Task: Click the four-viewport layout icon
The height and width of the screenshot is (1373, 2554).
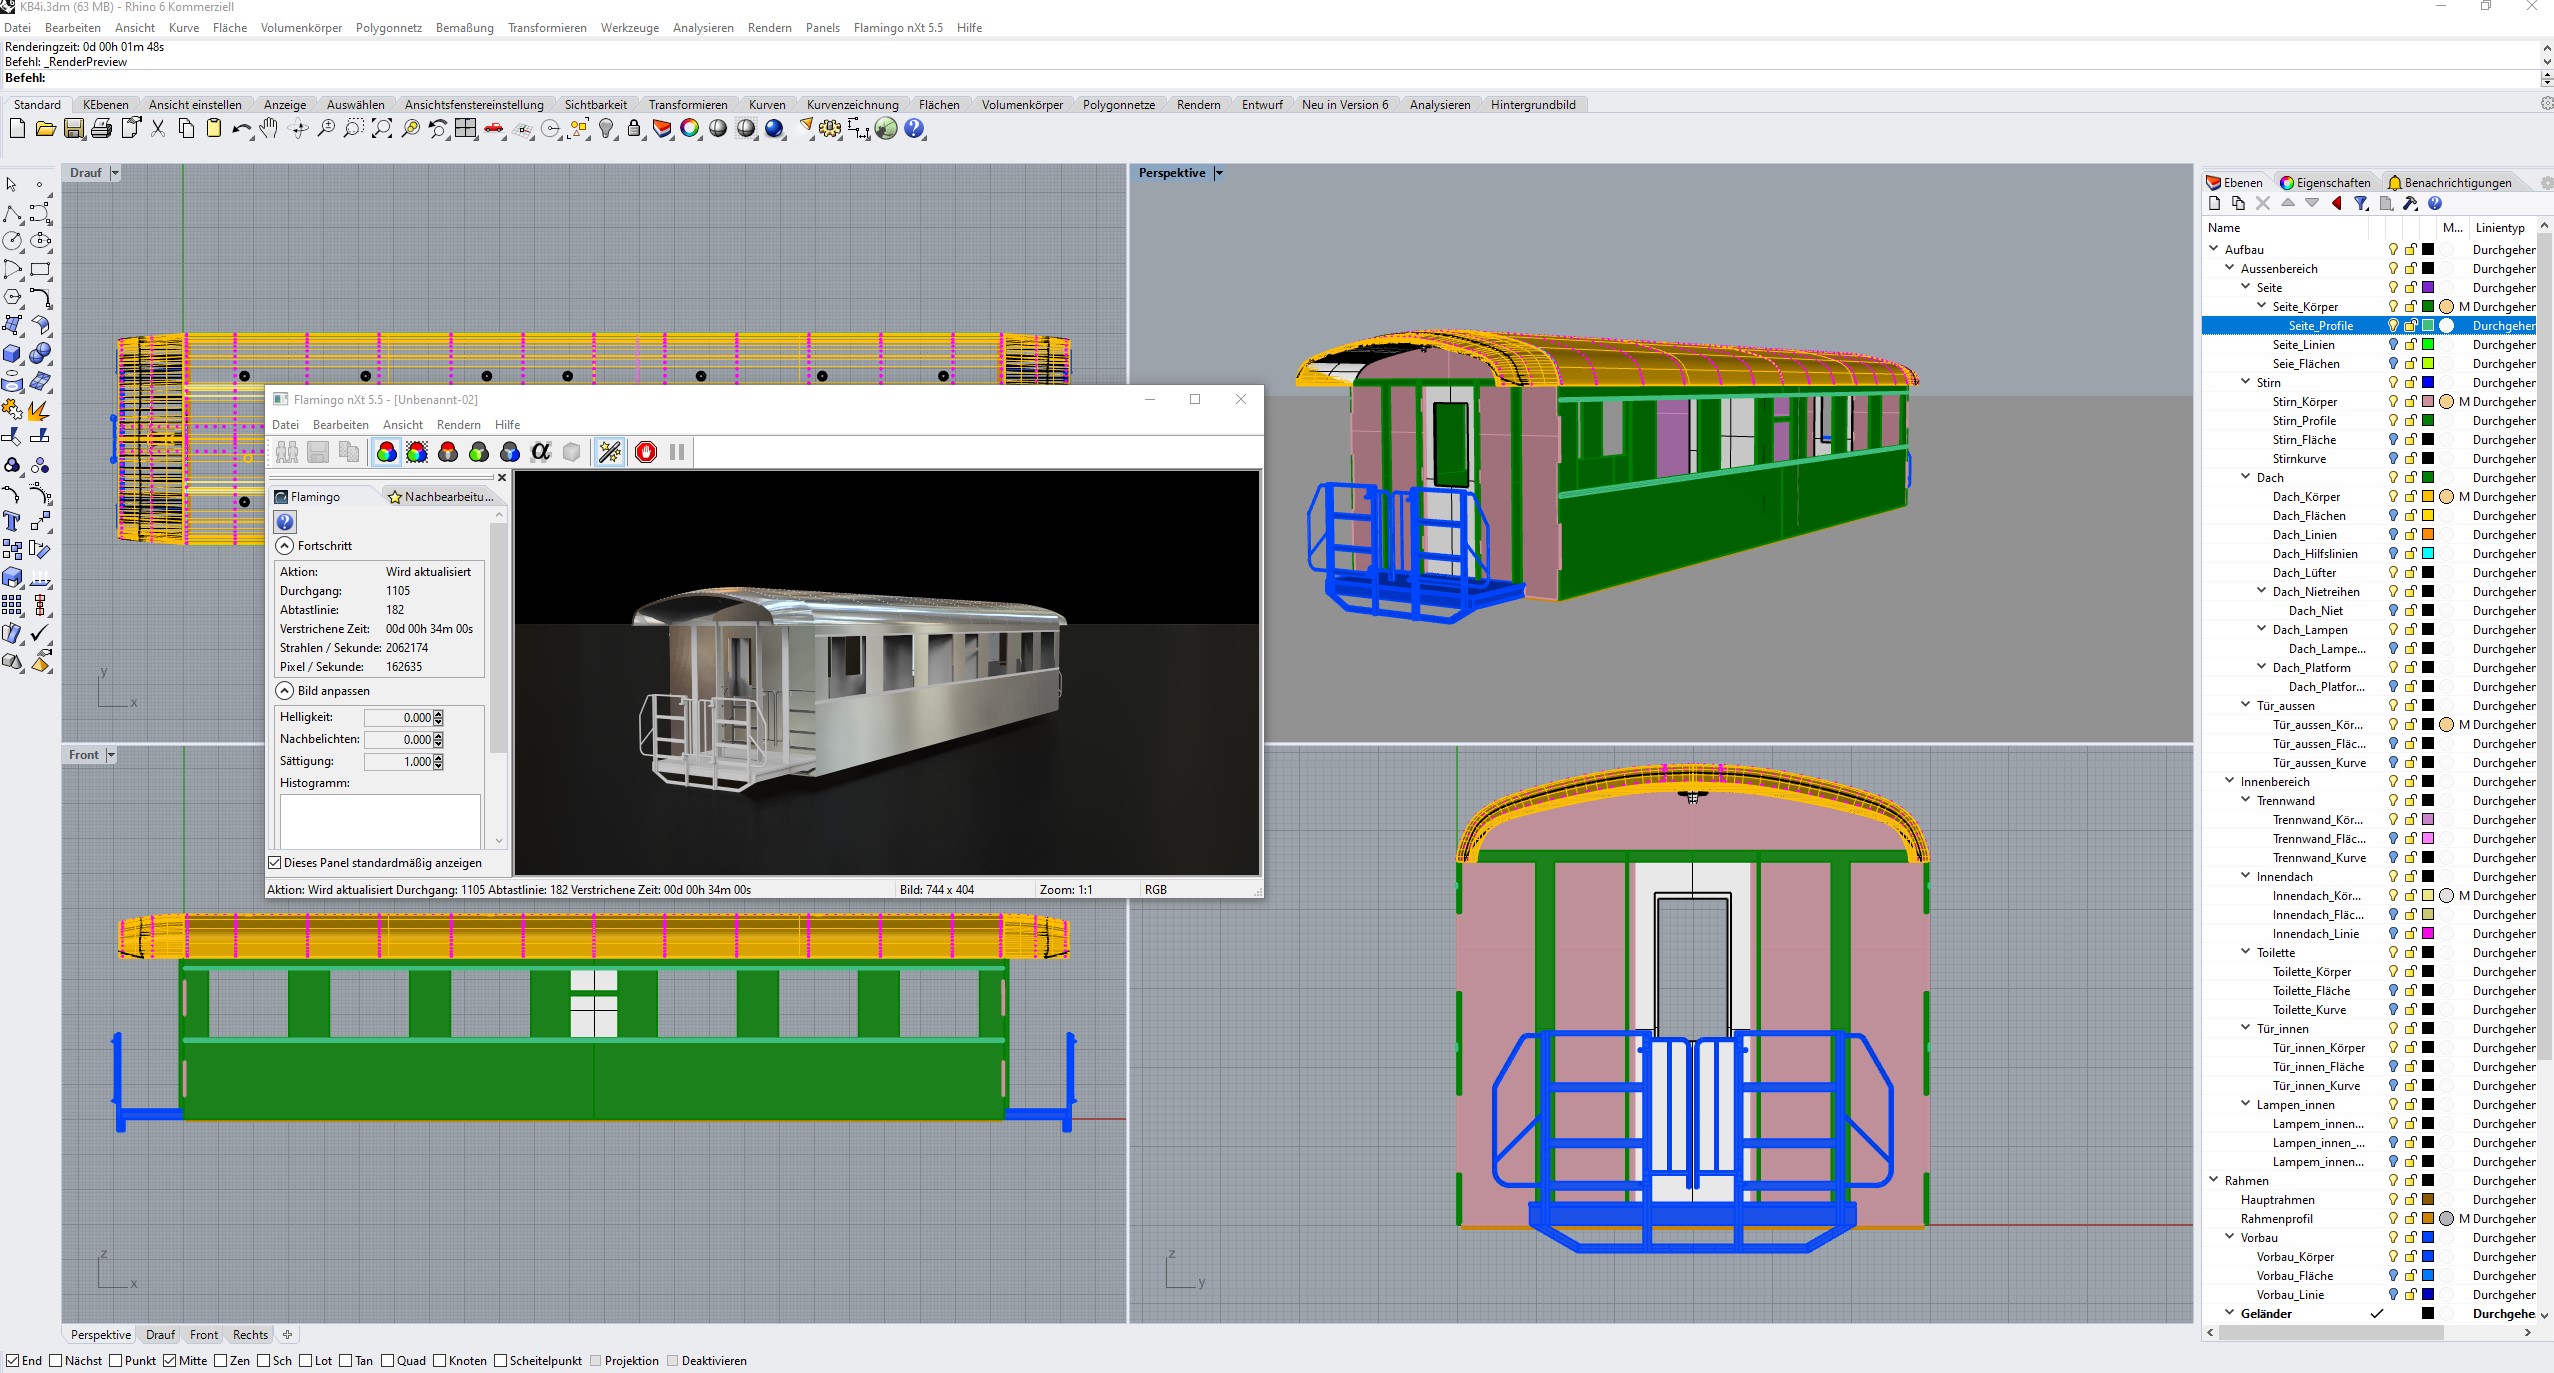Action: click(466, 129)
